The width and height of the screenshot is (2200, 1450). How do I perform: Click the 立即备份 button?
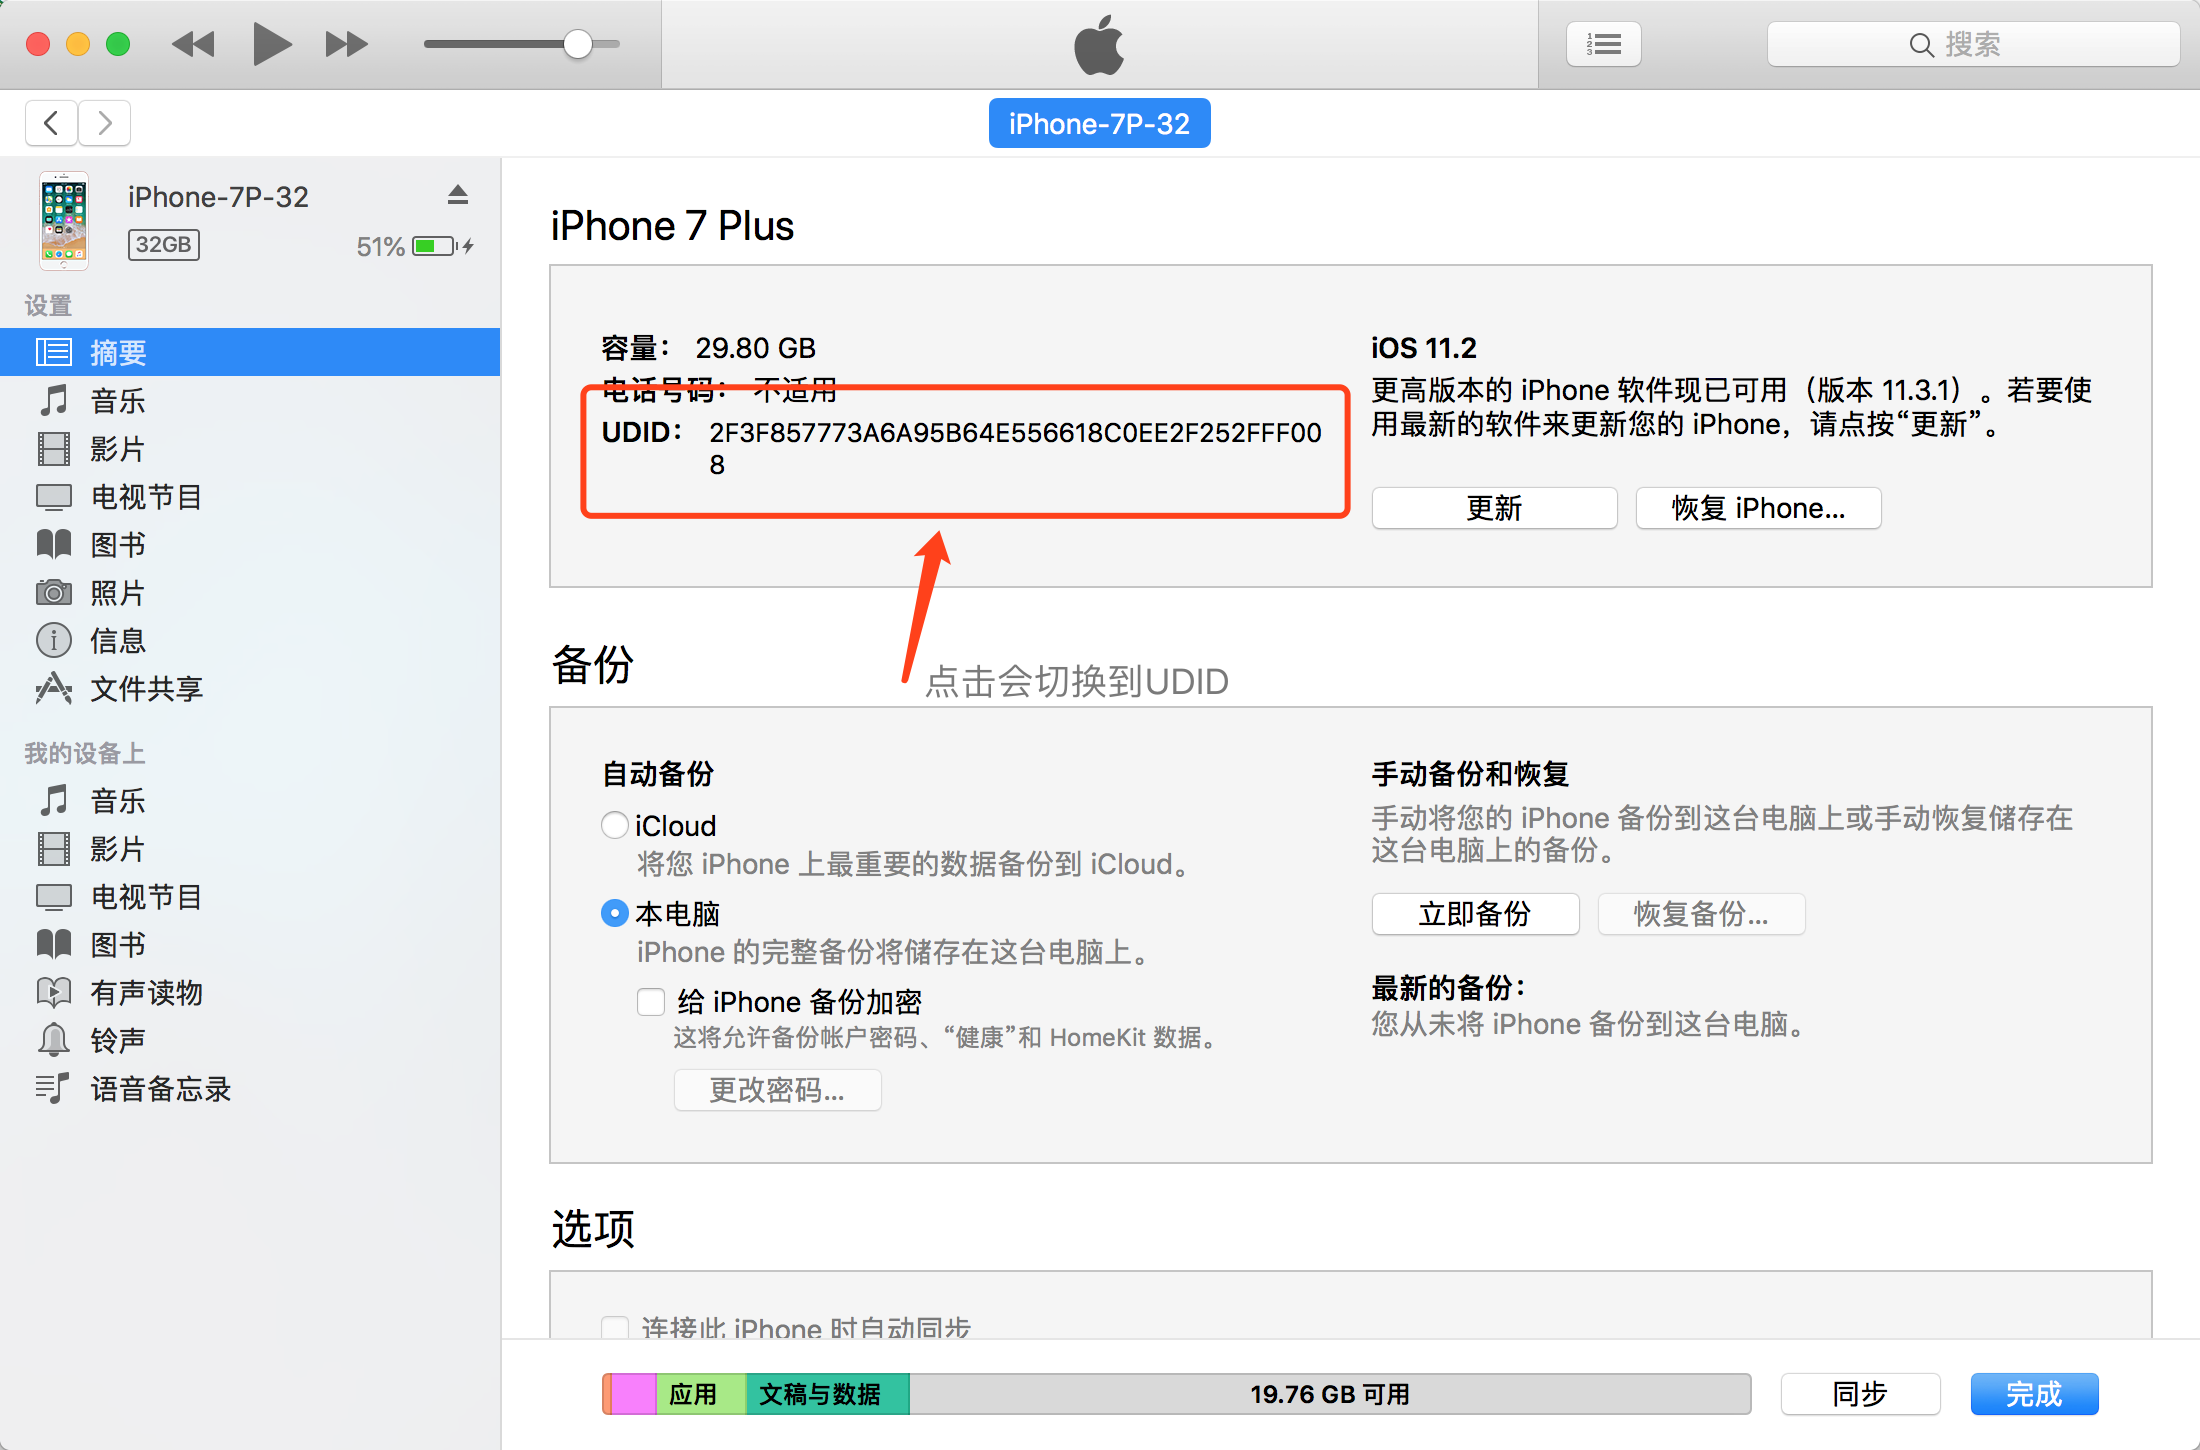pyautogui.click(x=1475, y=914)
